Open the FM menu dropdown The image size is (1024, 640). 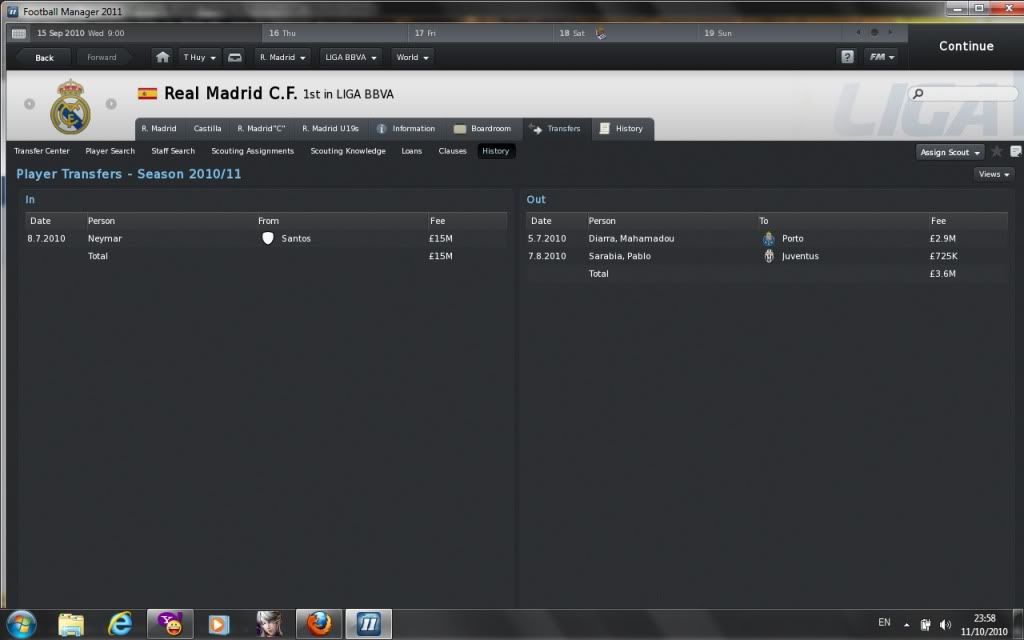click(881, 57)
